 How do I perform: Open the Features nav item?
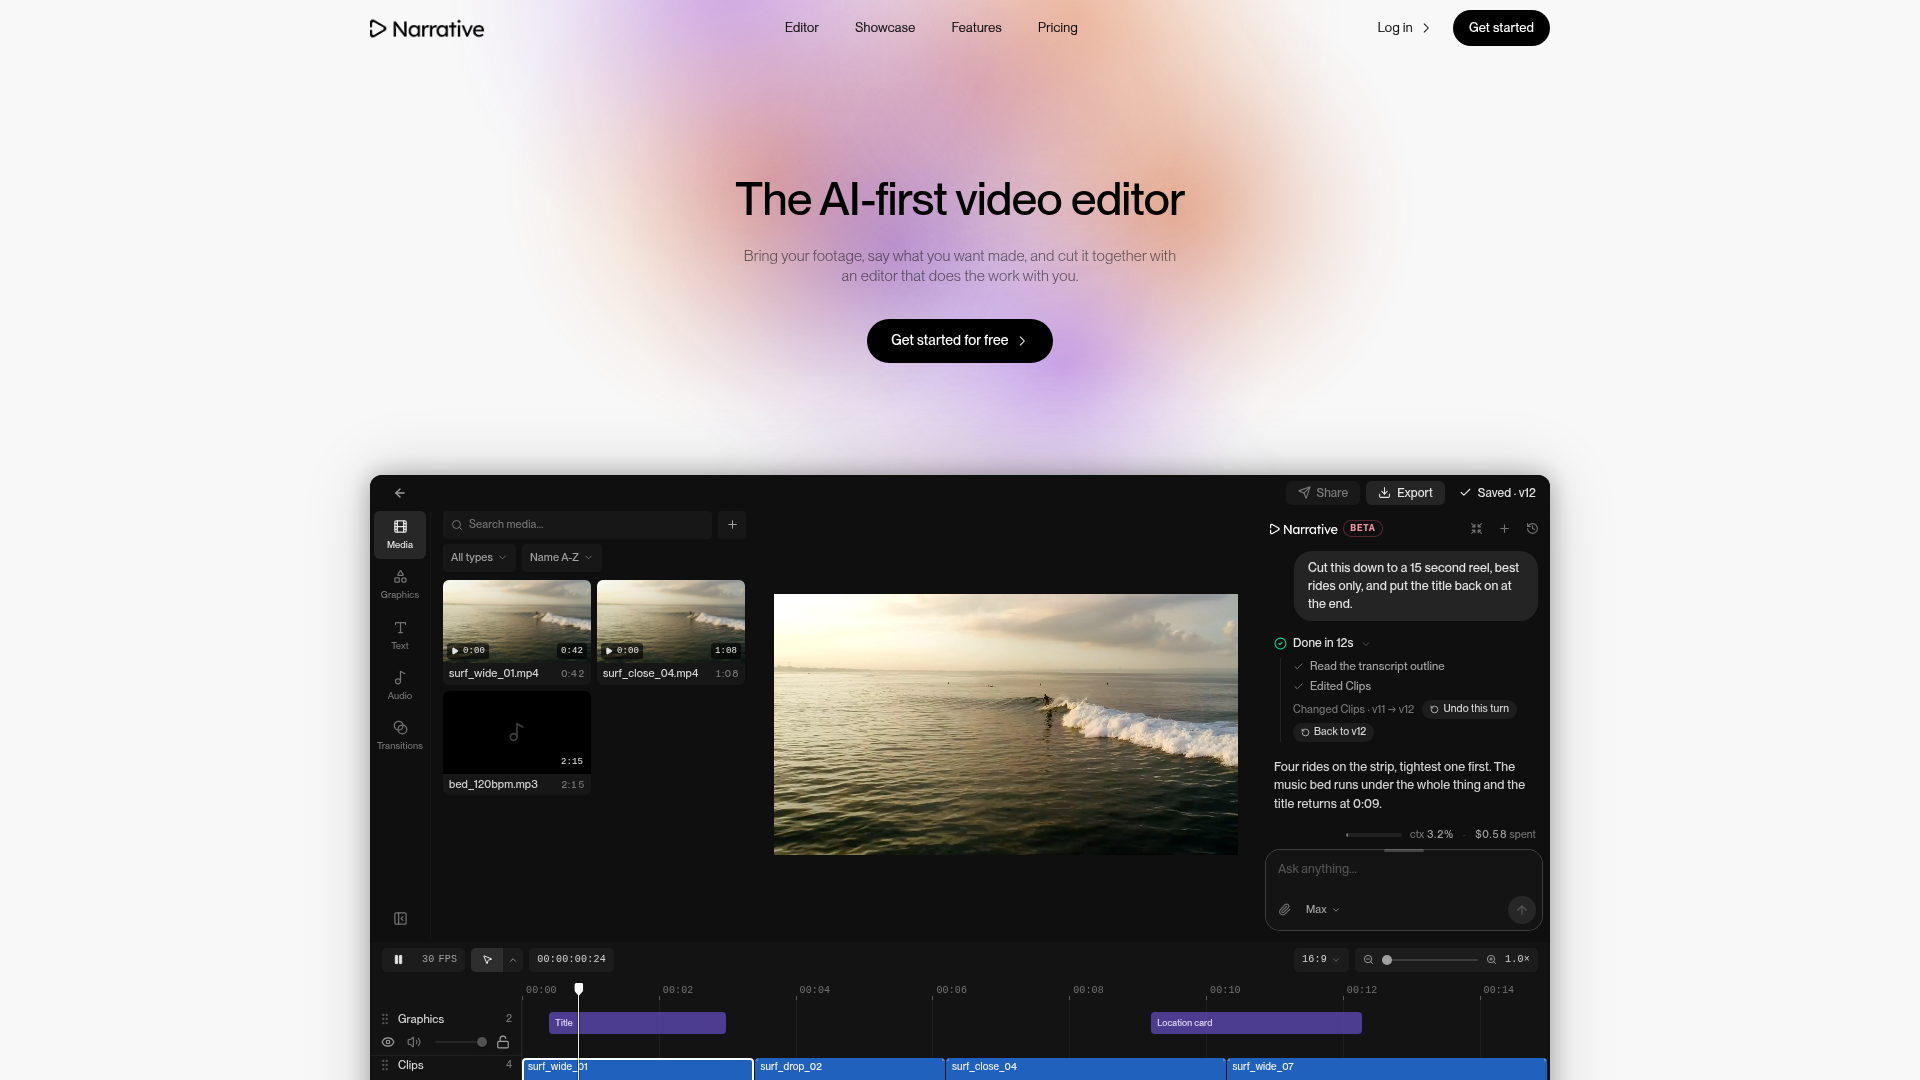[976, 28]
